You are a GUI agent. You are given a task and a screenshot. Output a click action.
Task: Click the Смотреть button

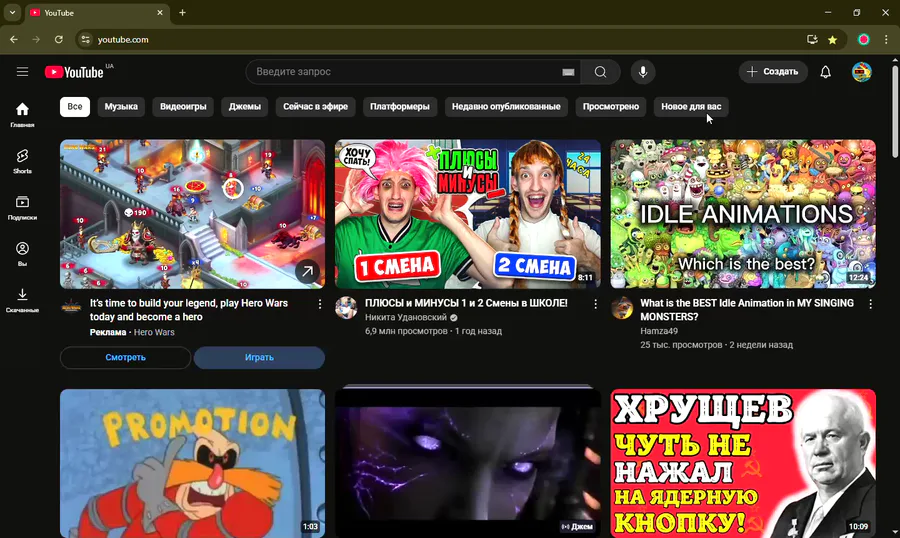tap(125, 357)
